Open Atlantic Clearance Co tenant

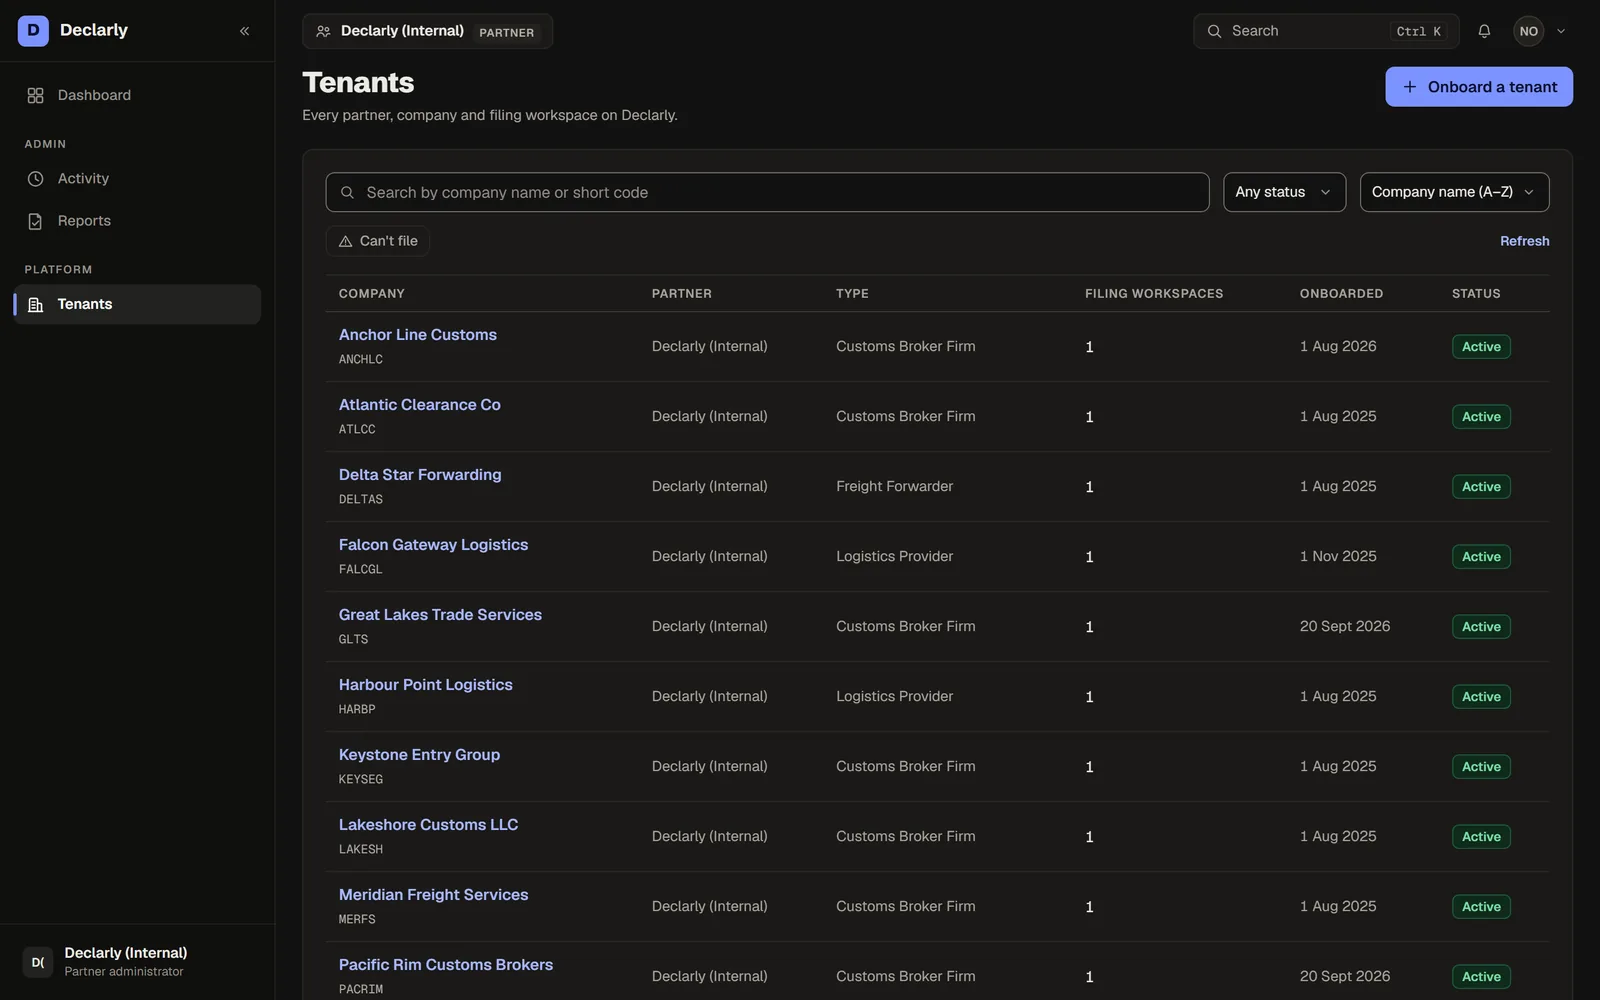tap(419, 405)
